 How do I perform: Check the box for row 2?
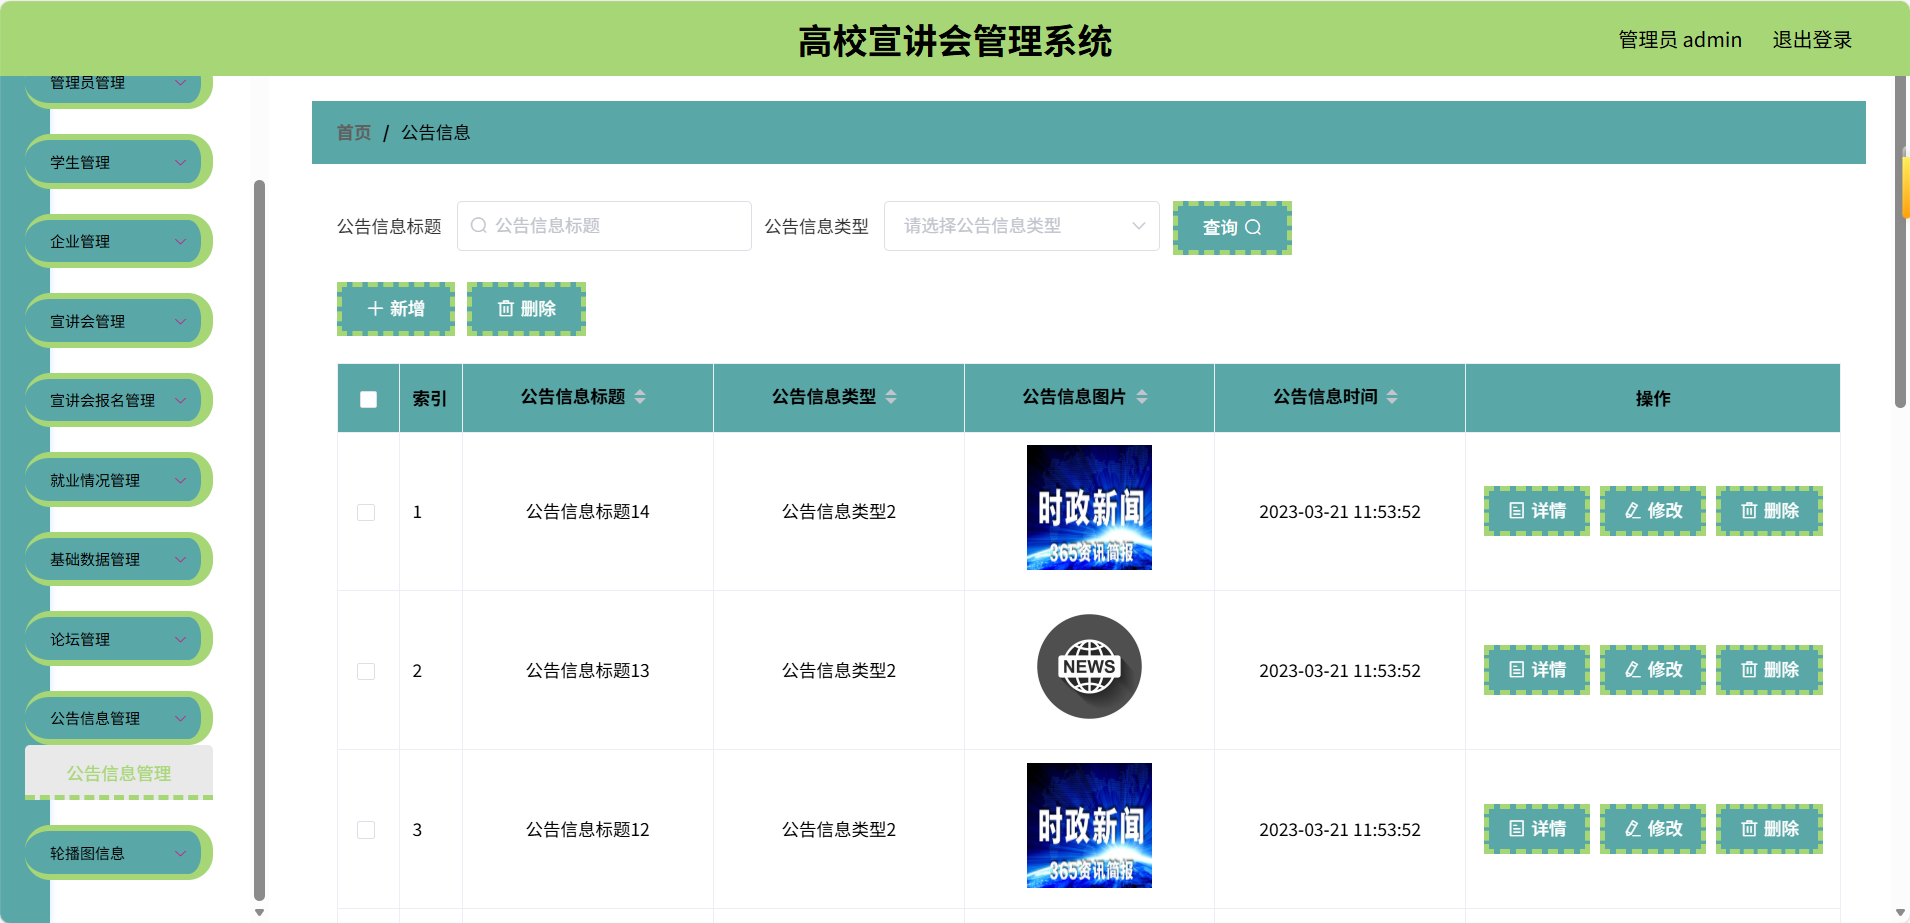[x=366, y=671]
